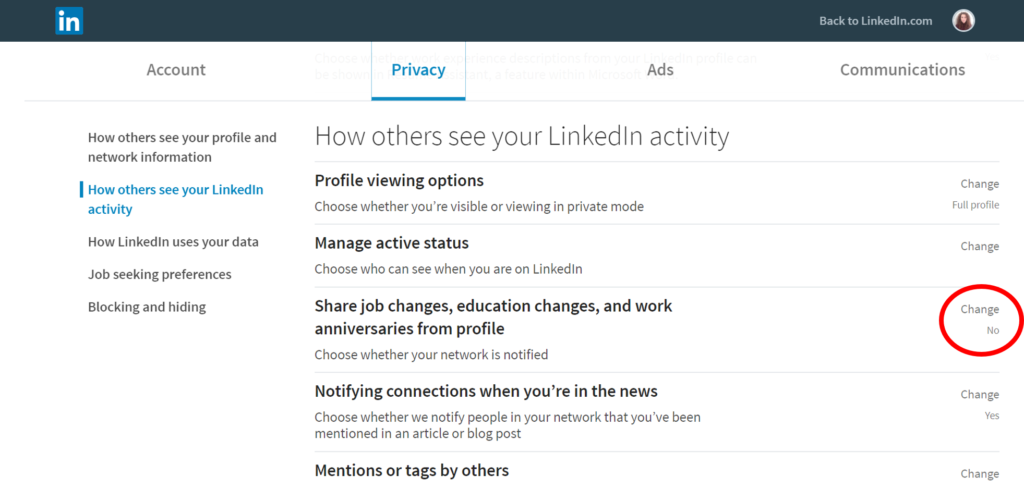Go back to LinkedIn.com
This screenshot has height=488, width=1024.
(x=875, y=21)
